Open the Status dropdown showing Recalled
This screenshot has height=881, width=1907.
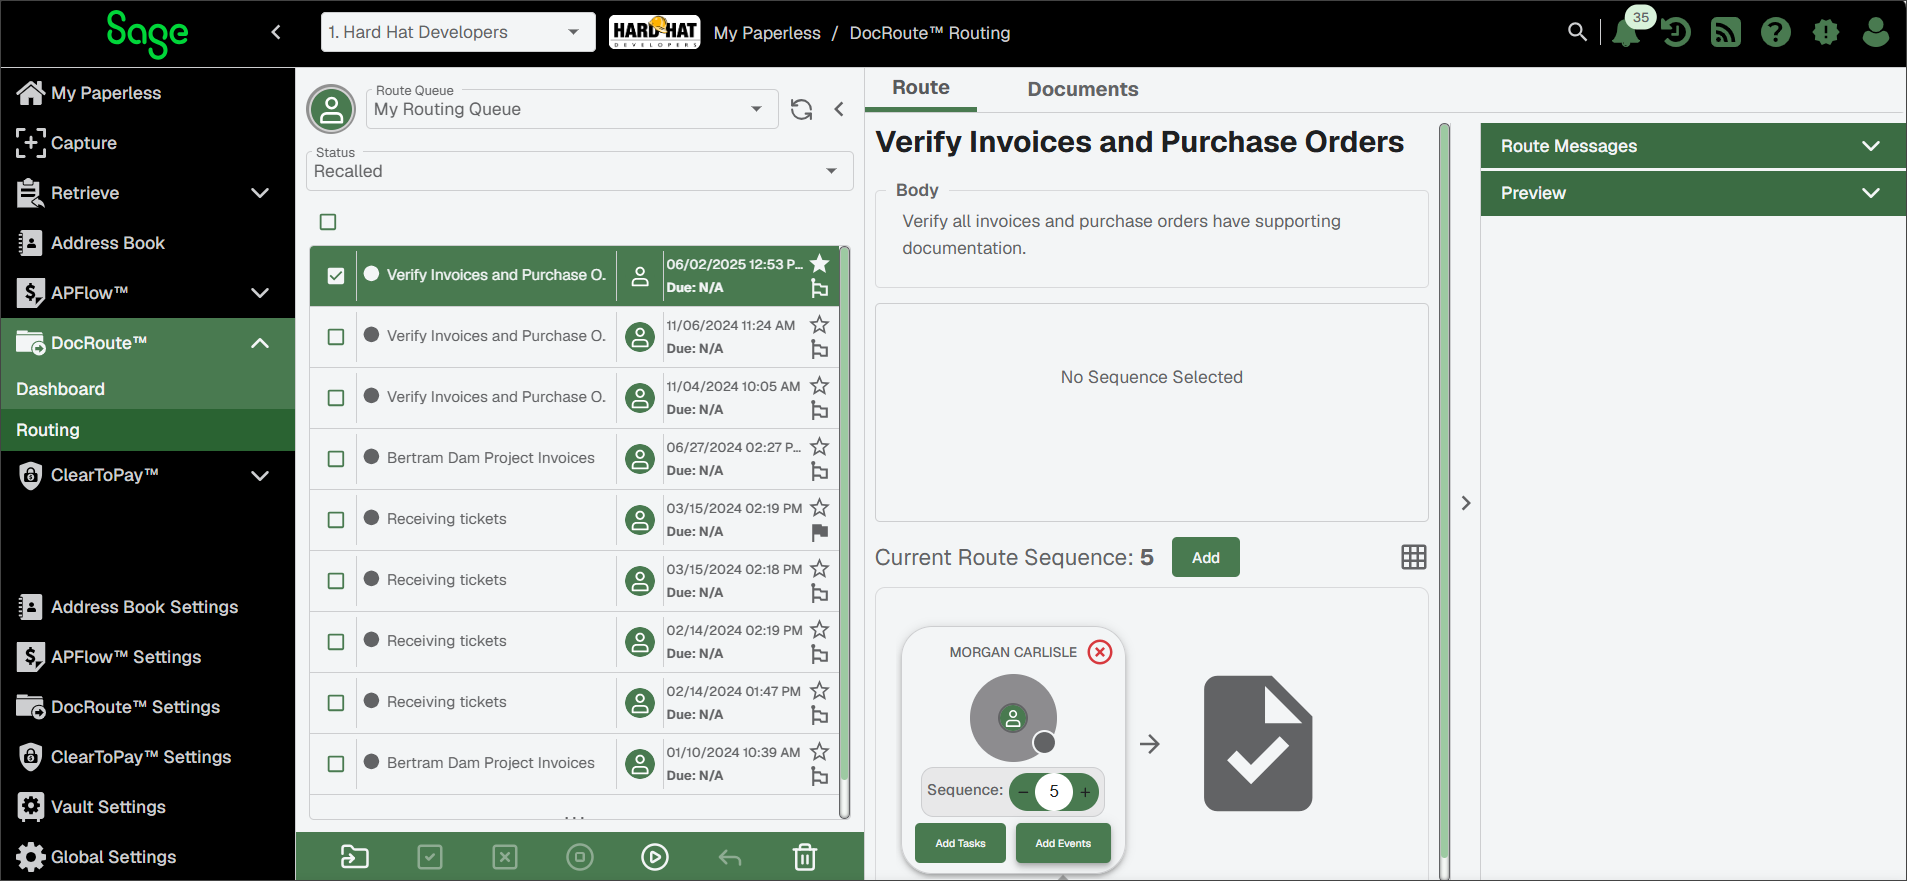579,171
